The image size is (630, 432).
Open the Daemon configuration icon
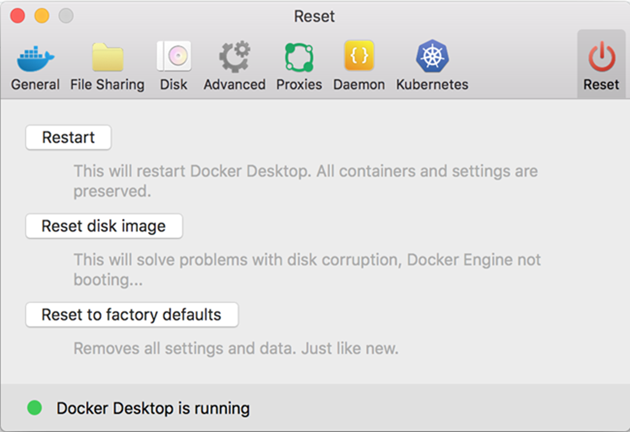point(359,57)
